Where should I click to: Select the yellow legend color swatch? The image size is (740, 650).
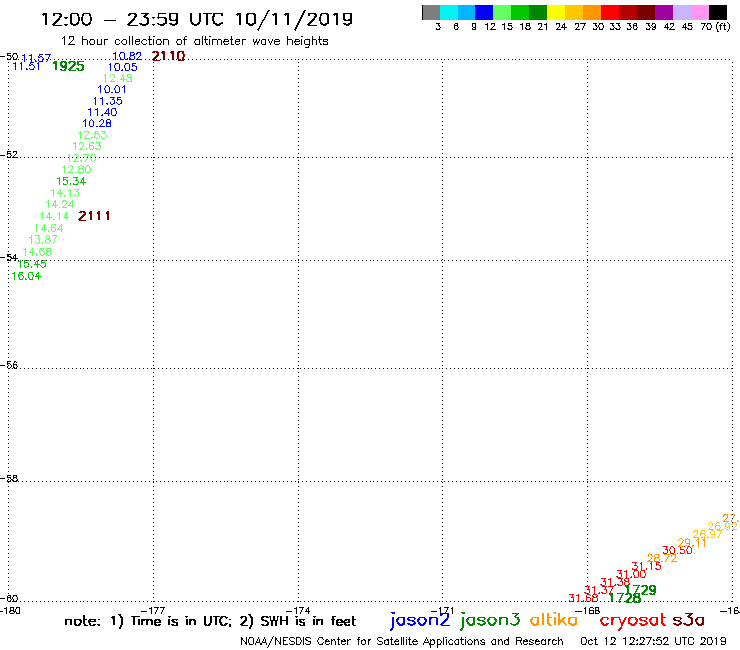pos(556,12)
